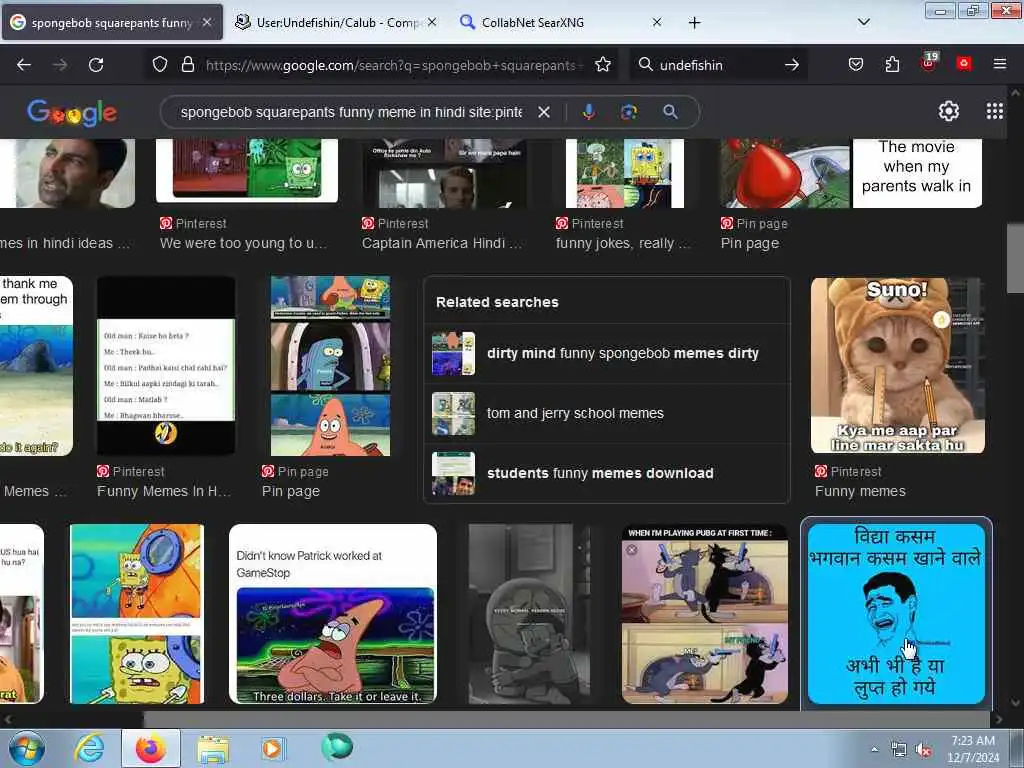This screenshot has height=768, width=1024.
Task: Clear the Google search query
Action: (543, 112)
